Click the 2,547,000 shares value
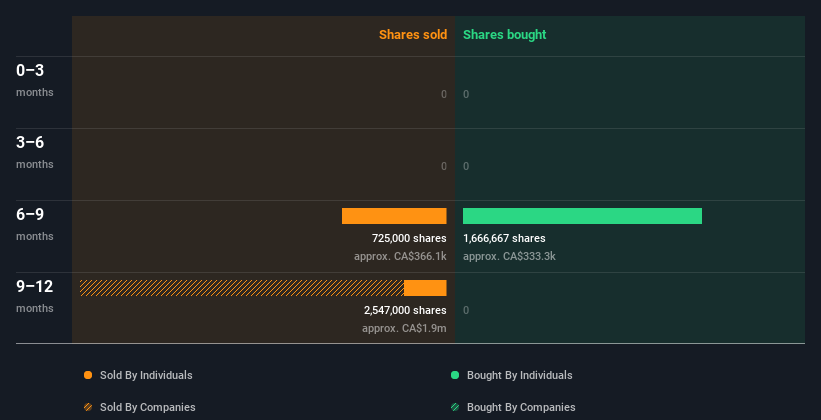Viewport: 821px width, 420px height. [405, 310]
